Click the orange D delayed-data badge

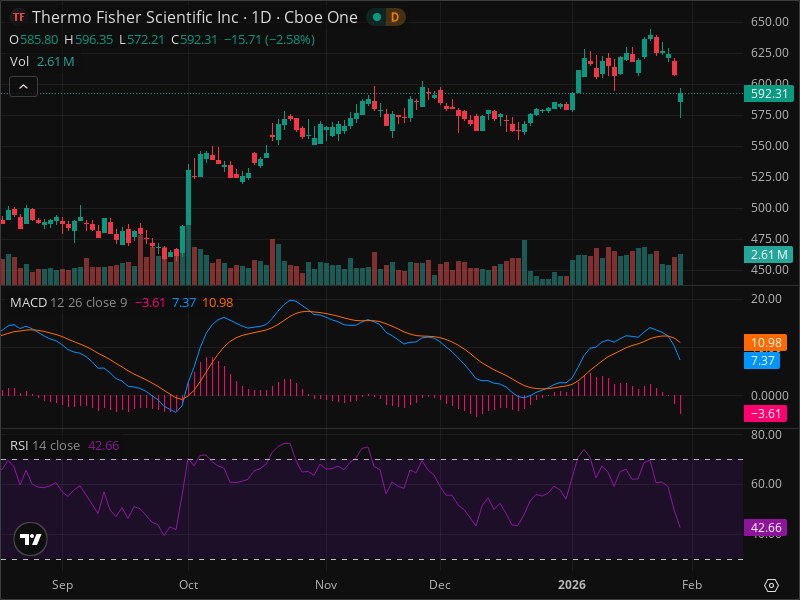(x=394, y=17)
